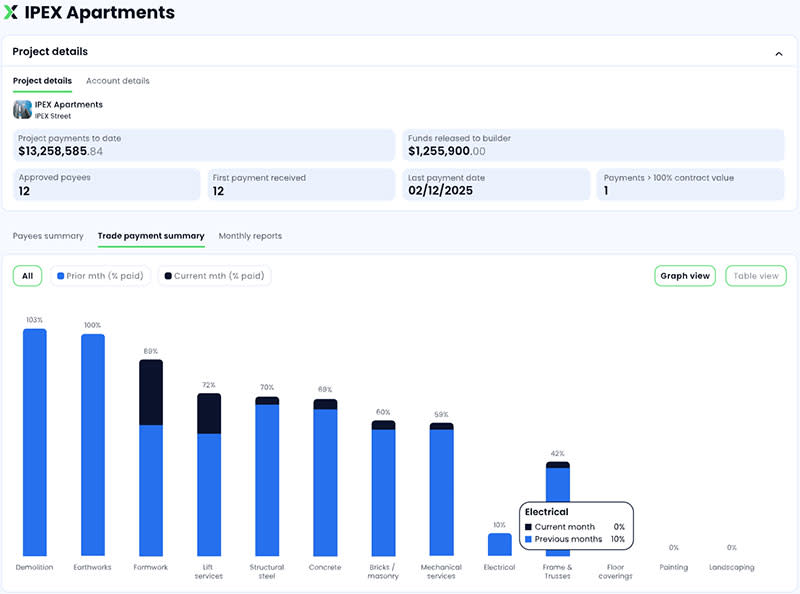Viewport: 800px width, 594px height.
Task: Click the Floor coverings axis label
Action: [615, 571]
